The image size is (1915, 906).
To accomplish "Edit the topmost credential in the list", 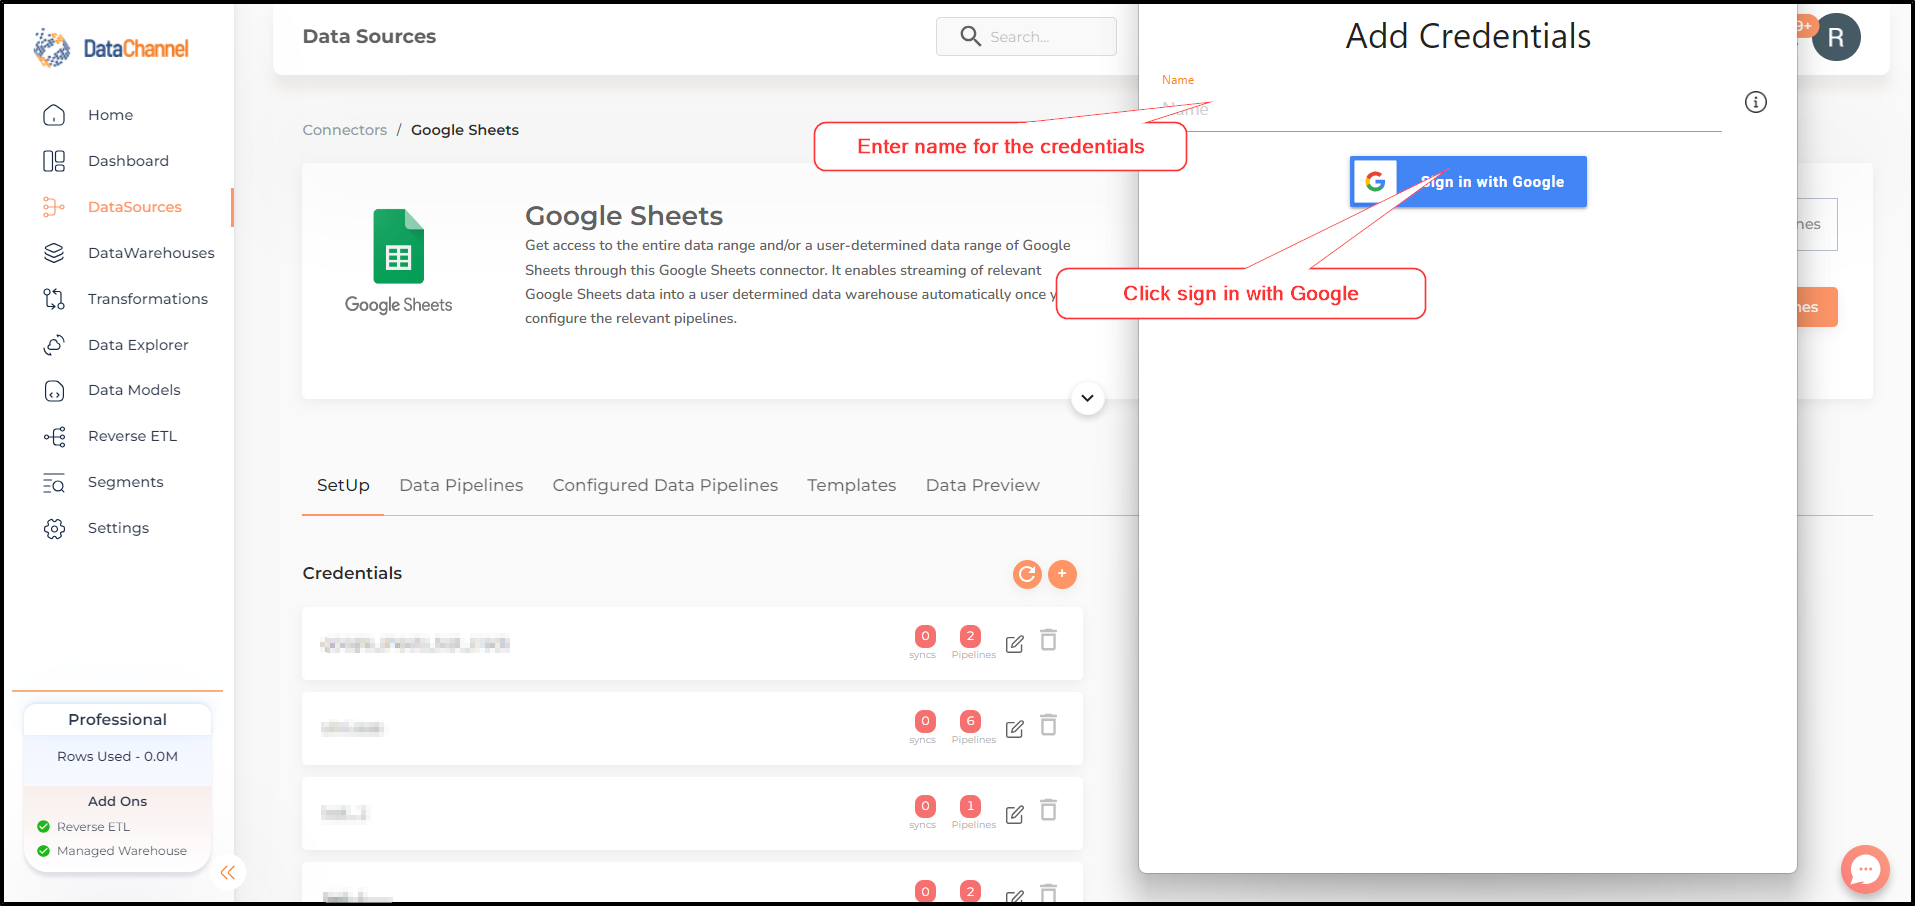I will pyautogui.click(x=1015, y=644).
